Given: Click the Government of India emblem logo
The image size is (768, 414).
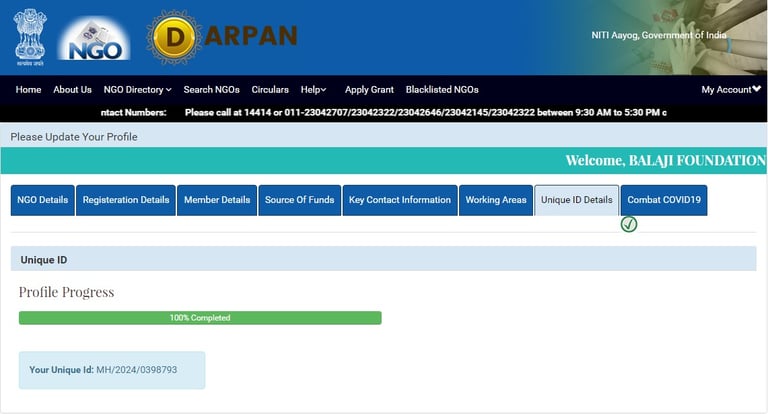Looking at the screenshot, I should click(x=30, y=38).
